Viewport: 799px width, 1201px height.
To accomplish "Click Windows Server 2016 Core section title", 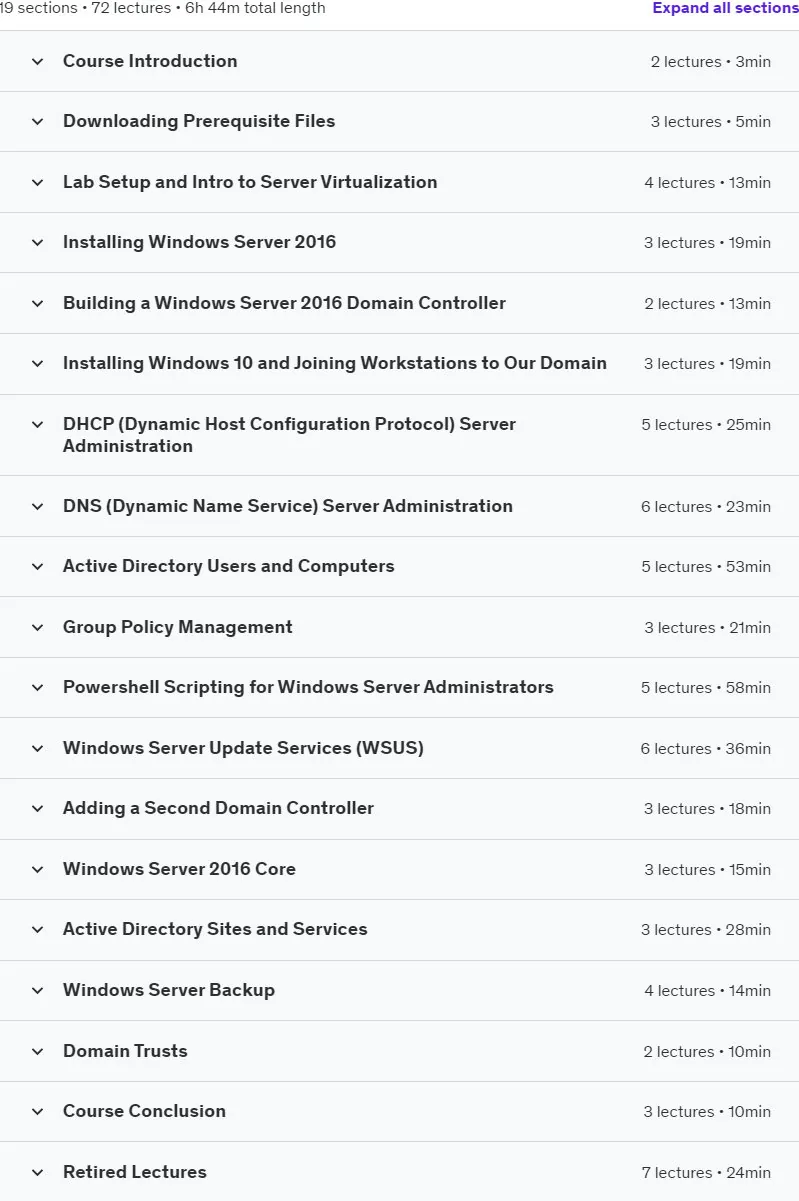I will (x=179, y=869).
